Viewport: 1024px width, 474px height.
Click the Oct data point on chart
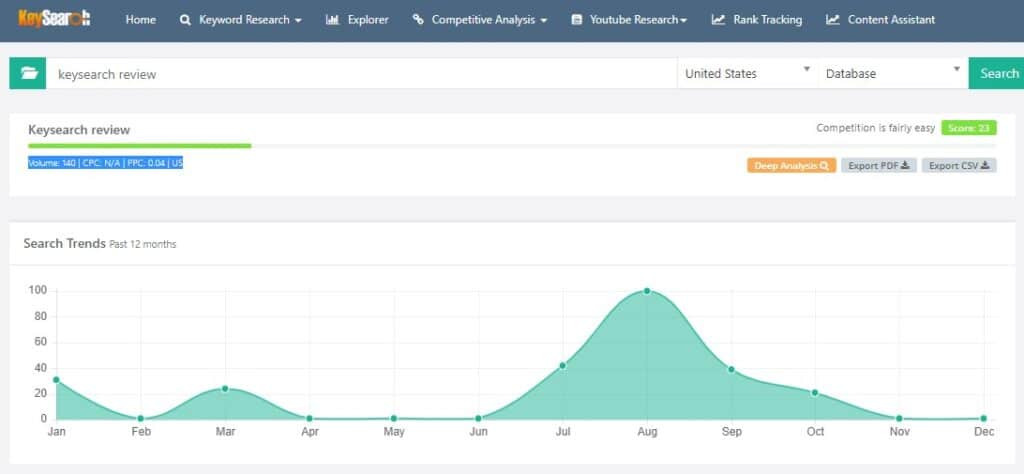(x=814, y=393)
